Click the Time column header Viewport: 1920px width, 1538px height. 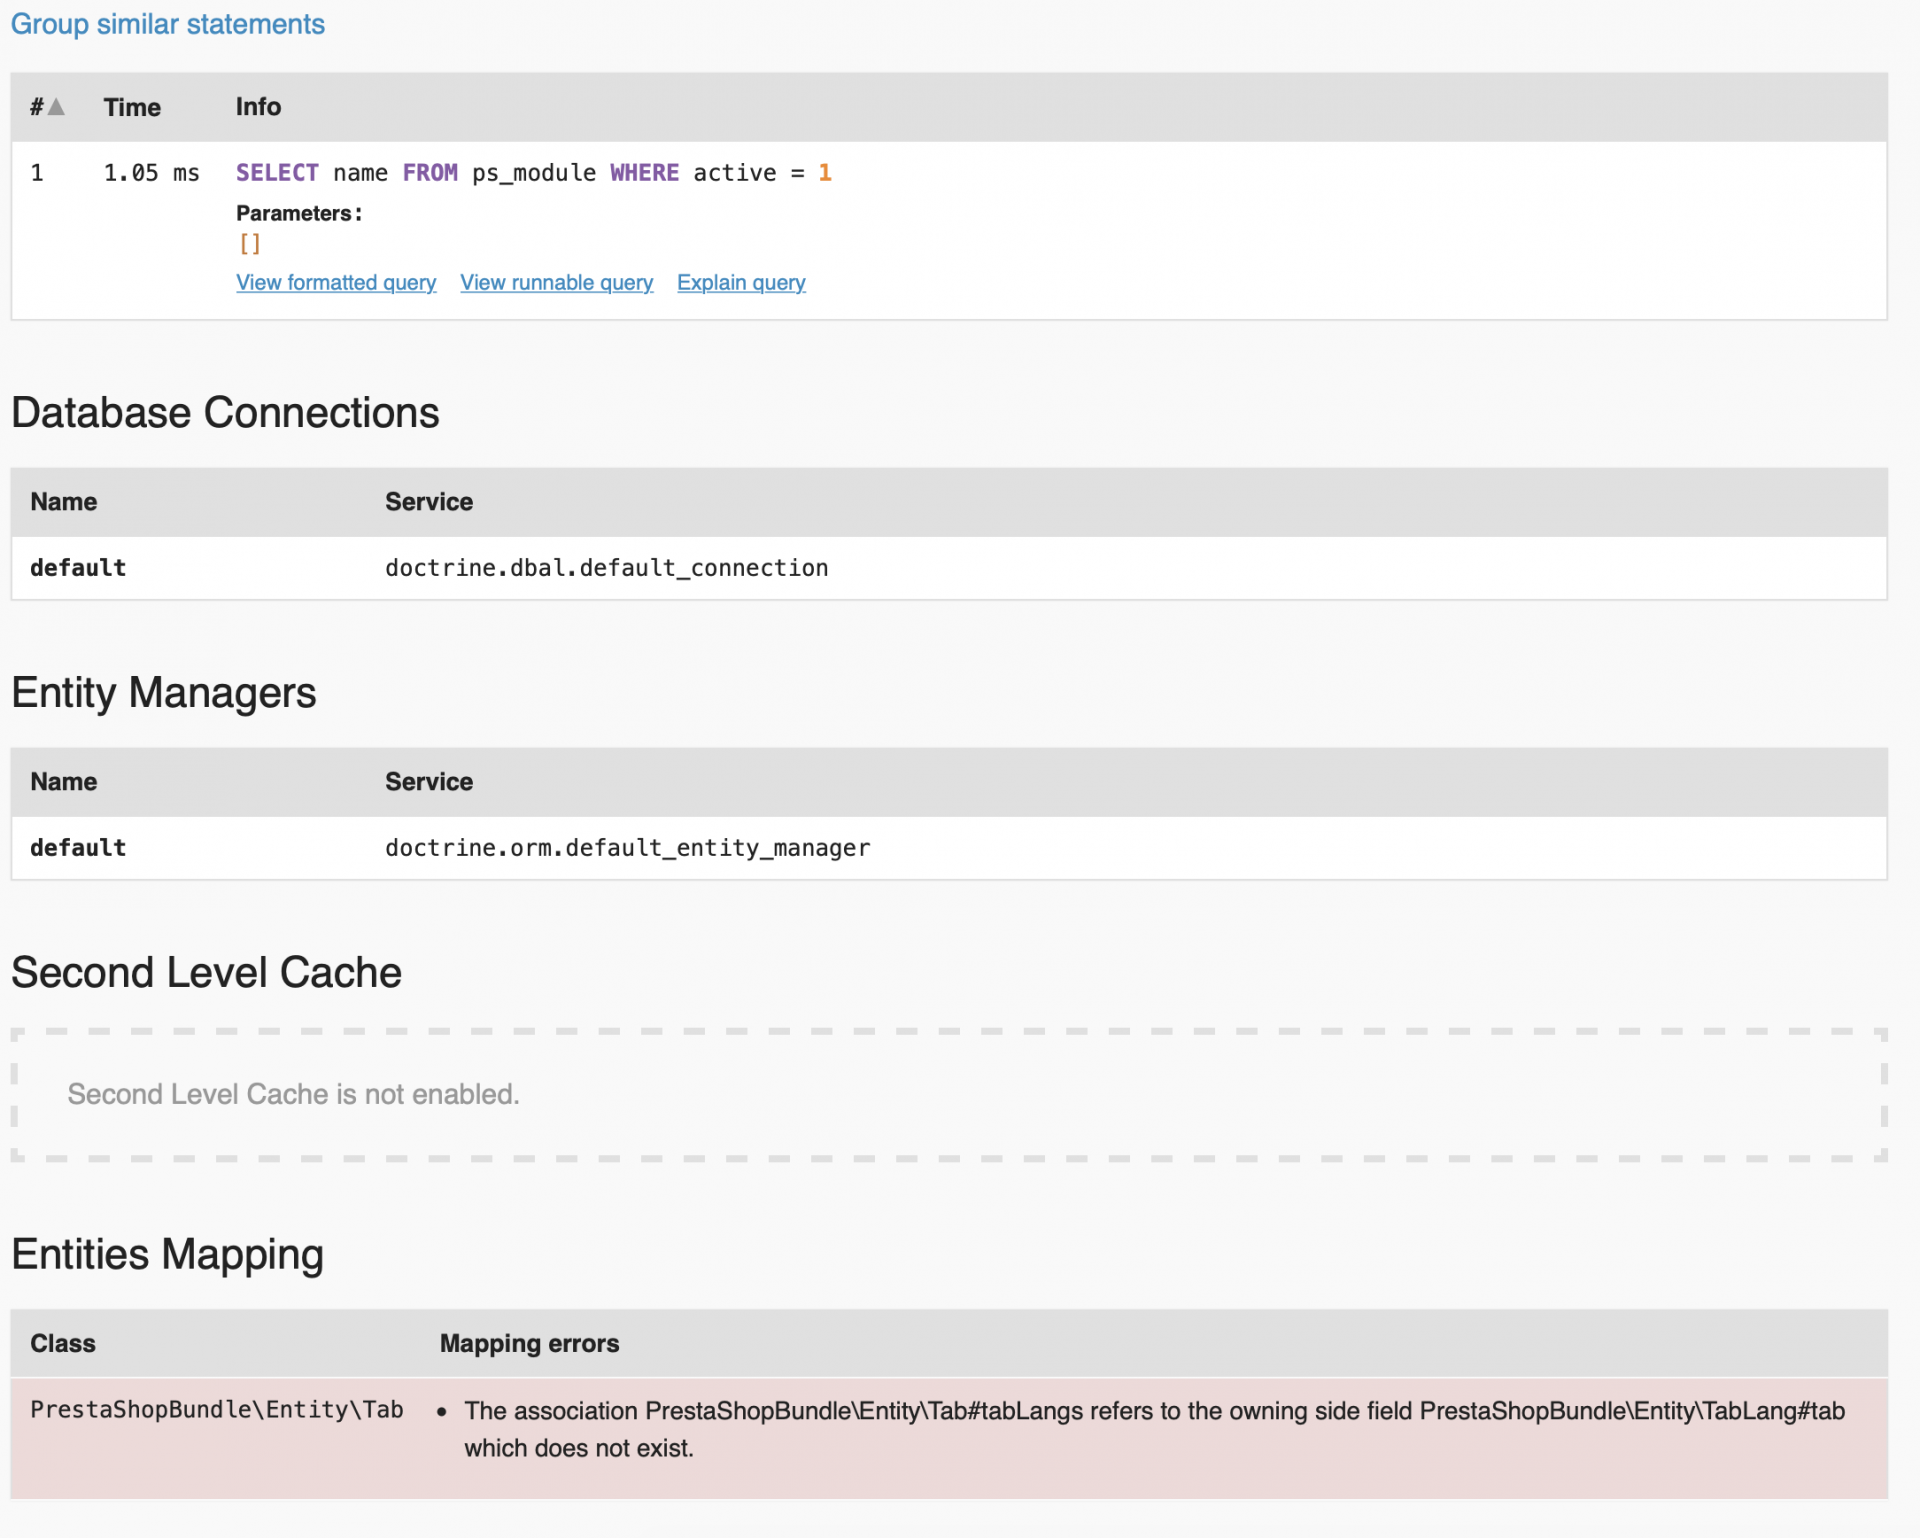coord(132,107)
